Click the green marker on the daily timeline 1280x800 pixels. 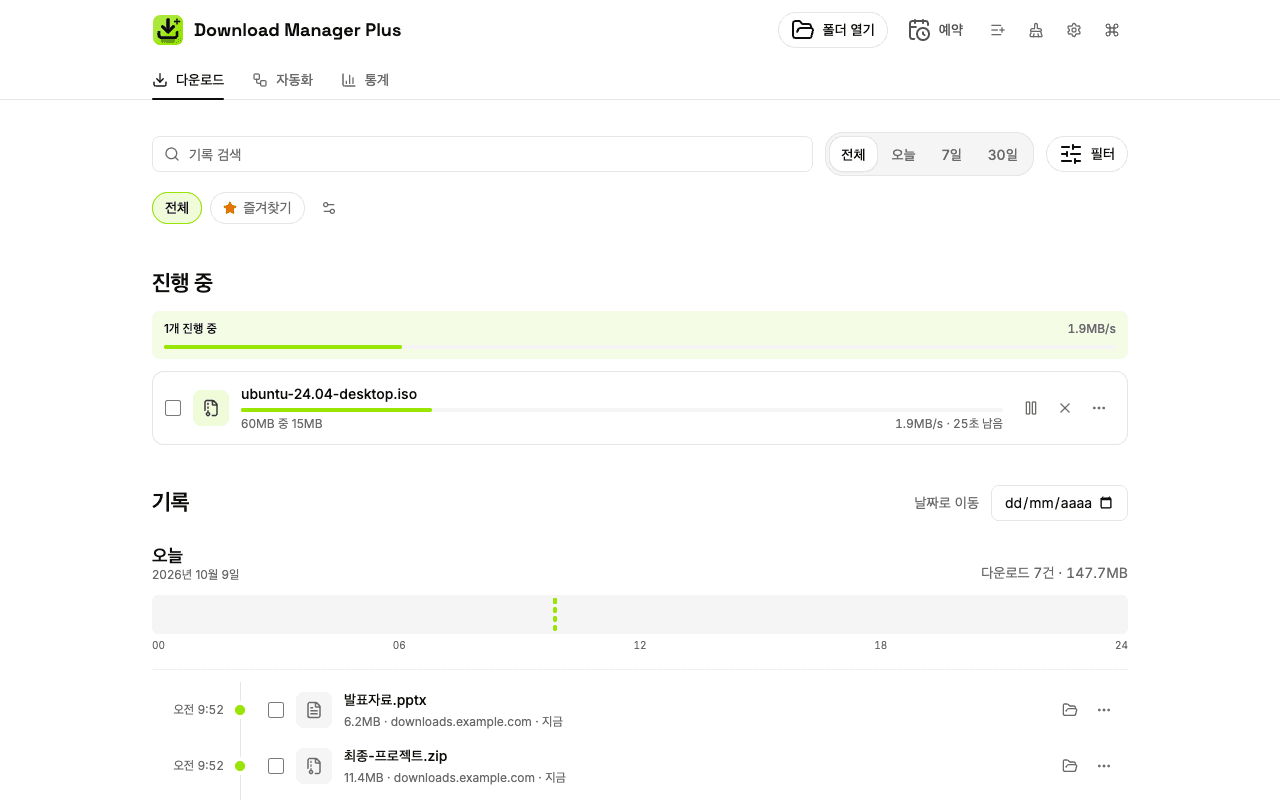point(555,614)
